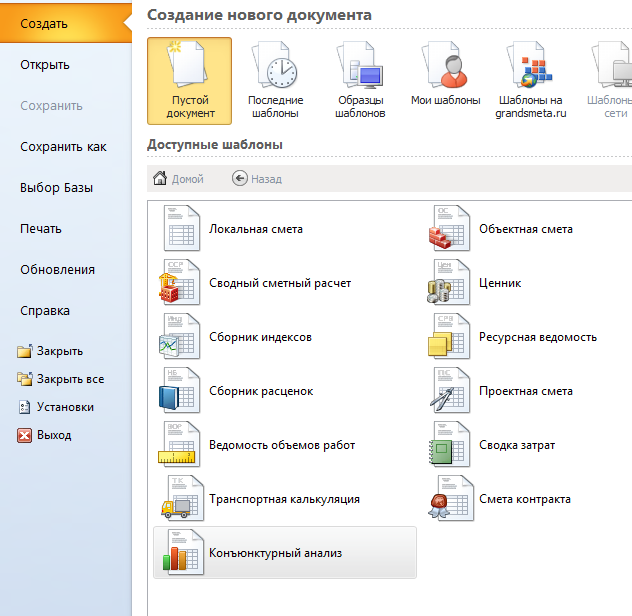Select the text Ресурсная ведомость

538,337
